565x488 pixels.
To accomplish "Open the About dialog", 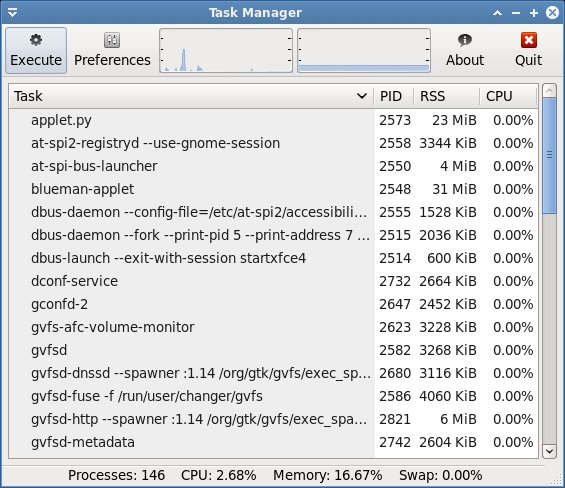I will pyautogui.click(x=465, y=50).
